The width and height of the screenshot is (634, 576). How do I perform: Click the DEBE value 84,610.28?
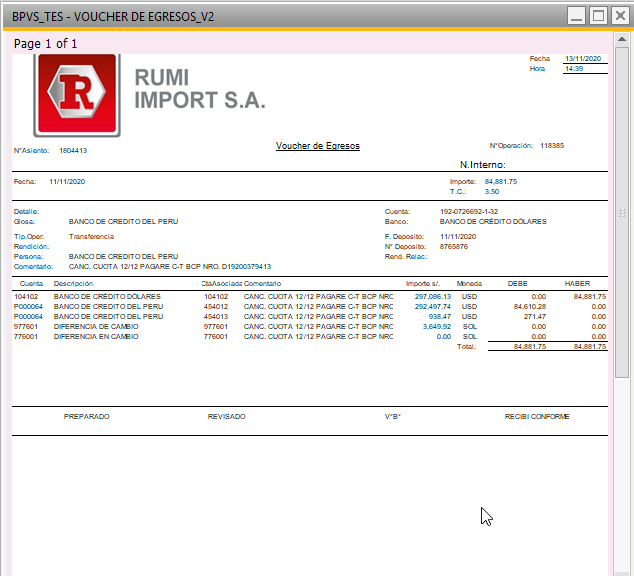tap(530, 307)
